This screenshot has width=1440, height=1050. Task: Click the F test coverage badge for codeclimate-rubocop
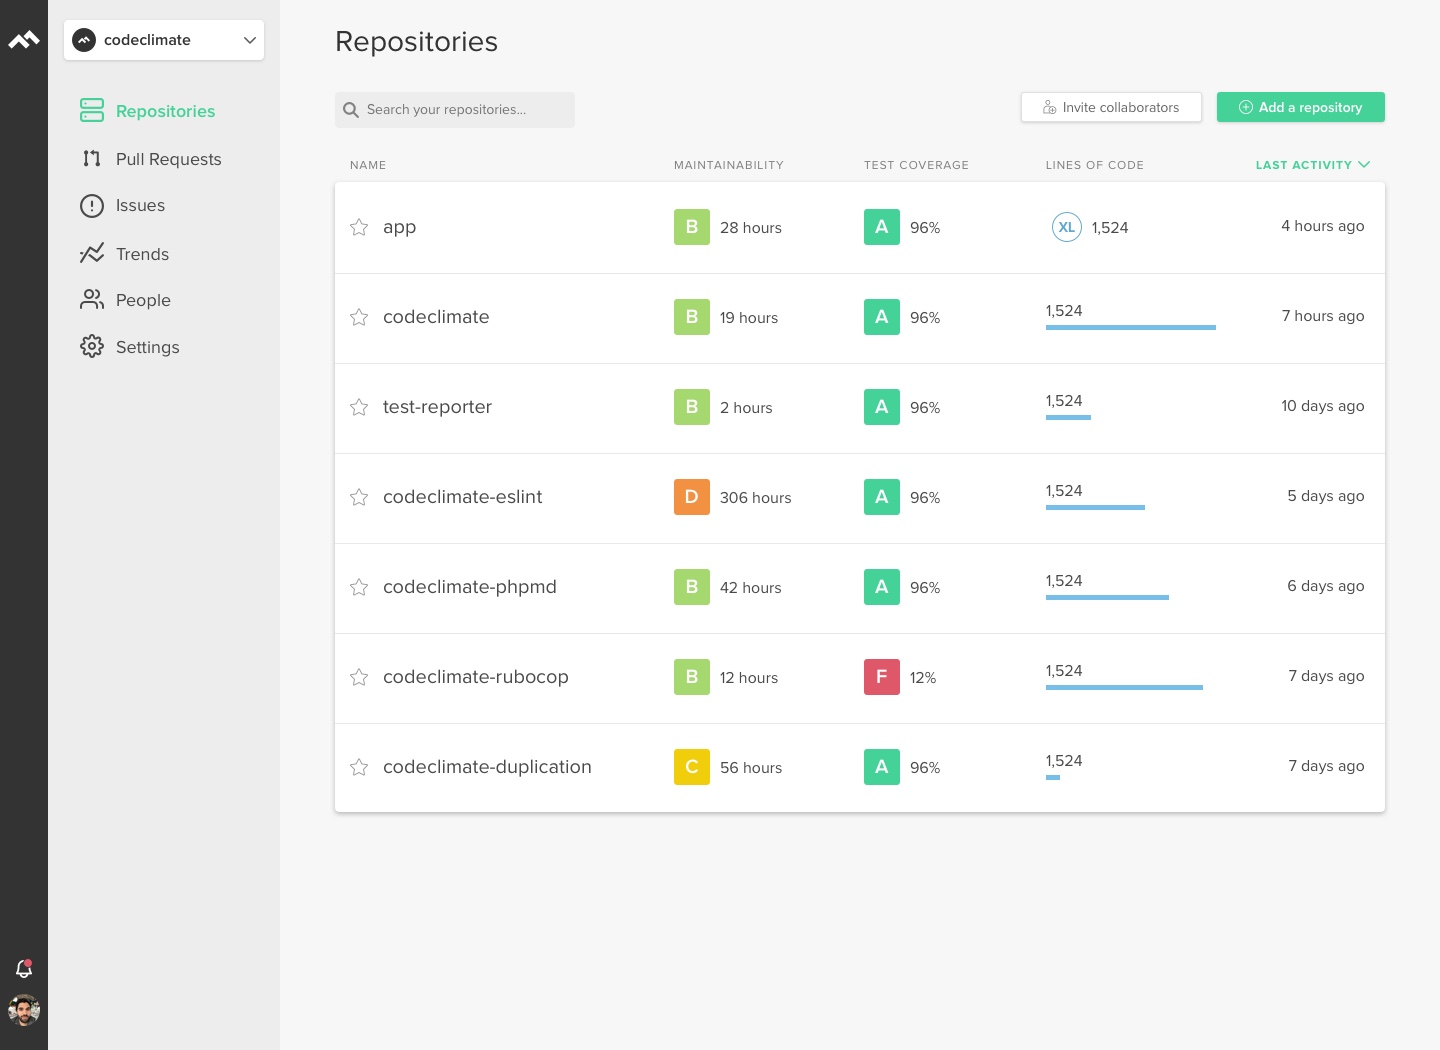(881, 677)
